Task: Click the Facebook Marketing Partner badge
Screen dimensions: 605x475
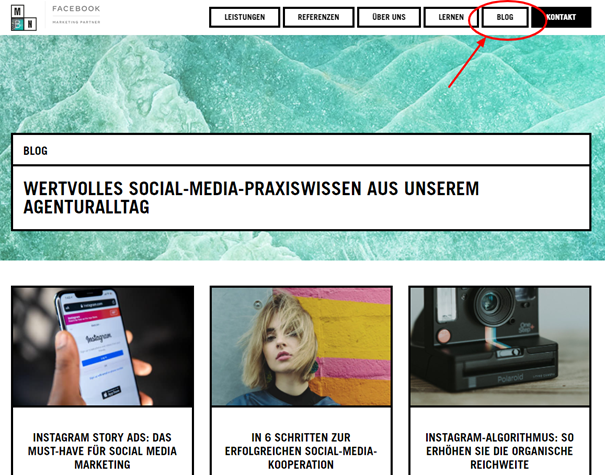Action: coord(76,15)
